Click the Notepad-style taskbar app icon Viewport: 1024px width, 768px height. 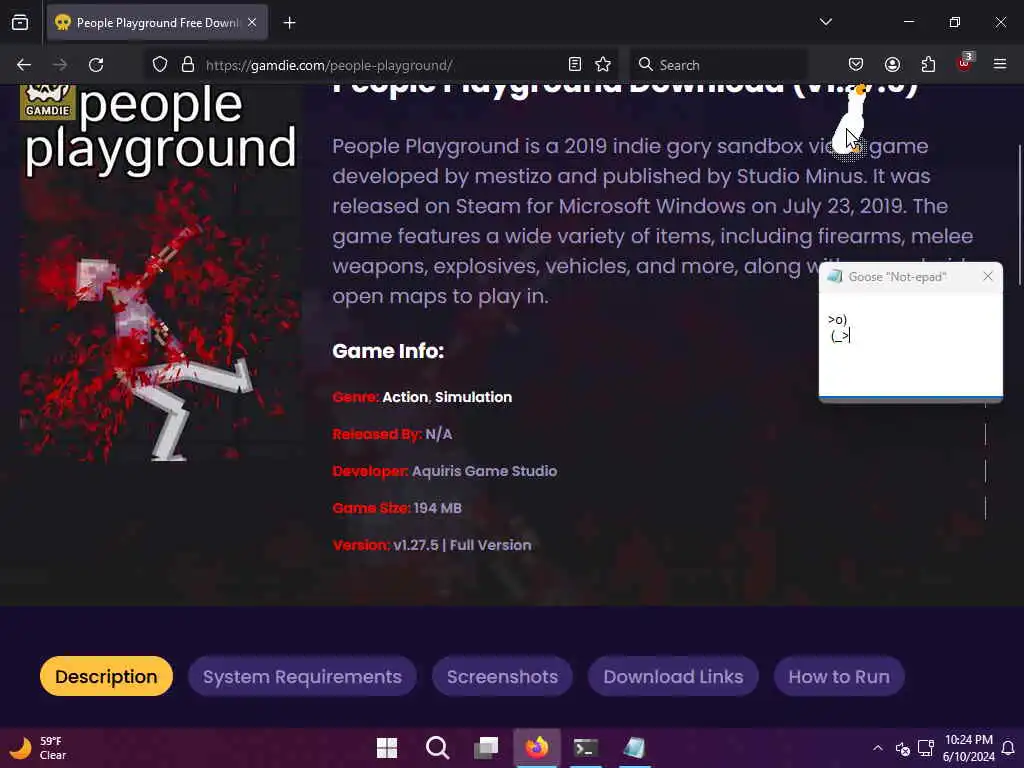pyautogui.click(x=634, y=748)
